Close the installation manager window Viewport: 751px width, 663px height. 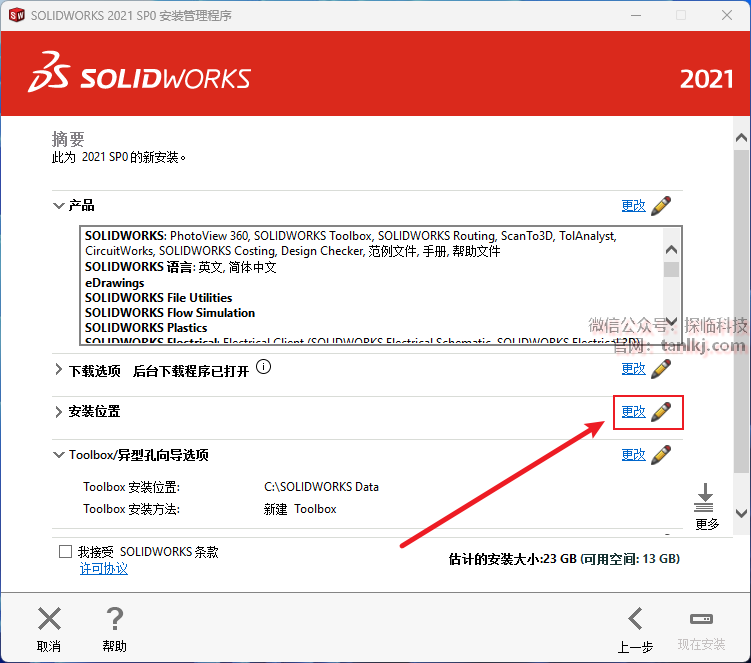(x=727, y=15)
